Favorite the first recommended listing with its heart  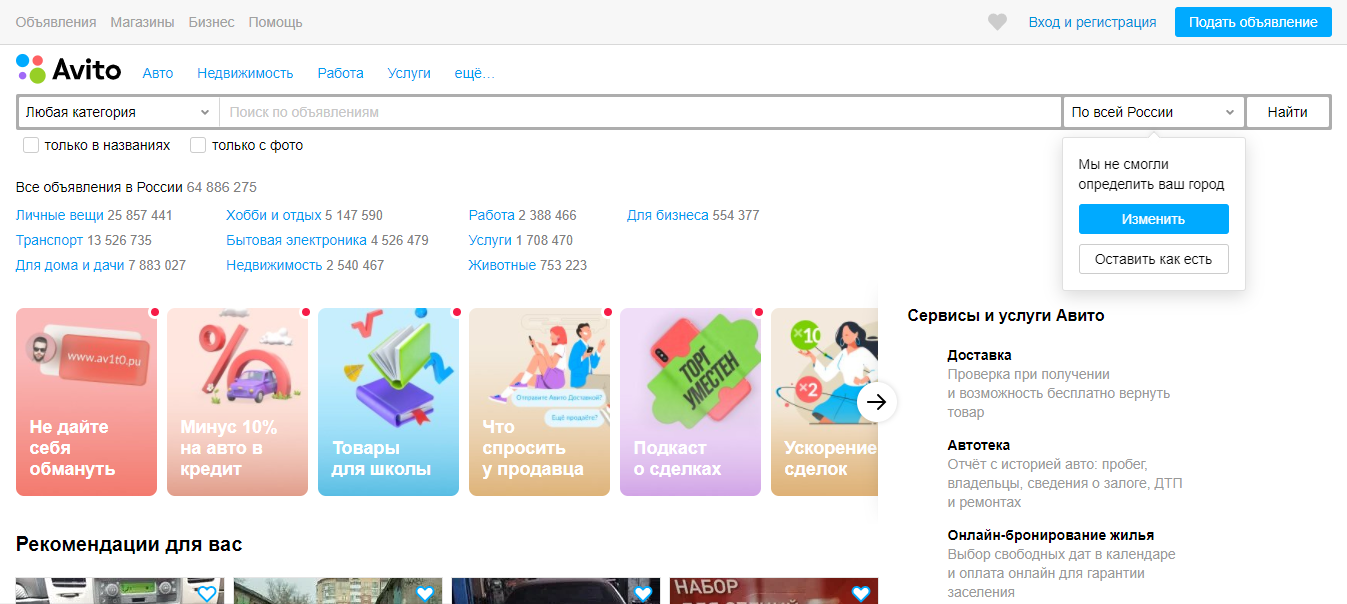click(x=207, y=594)
